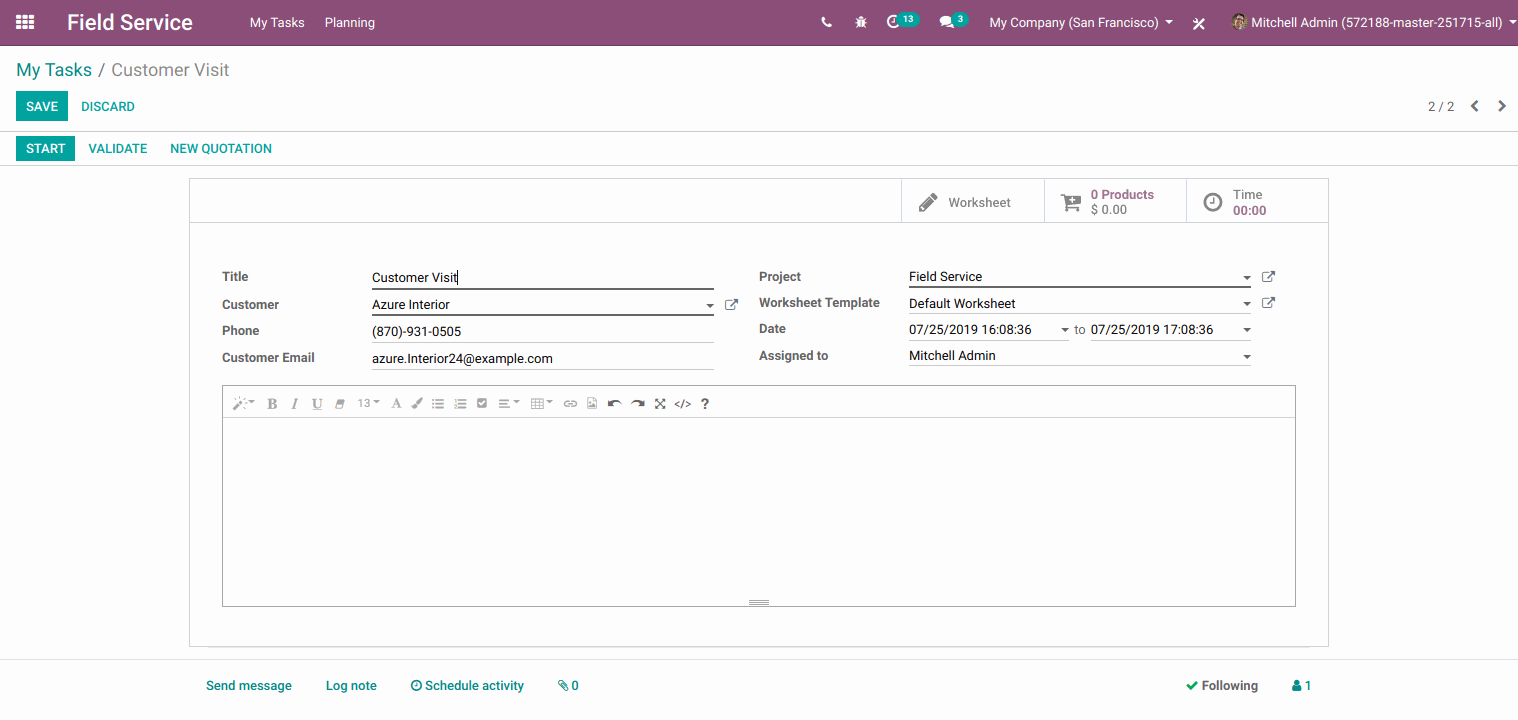This screenshot has height=720, width=1518.
Task: Go to My Tasks via breadcrumb
Action: click(x=54, y=69)
